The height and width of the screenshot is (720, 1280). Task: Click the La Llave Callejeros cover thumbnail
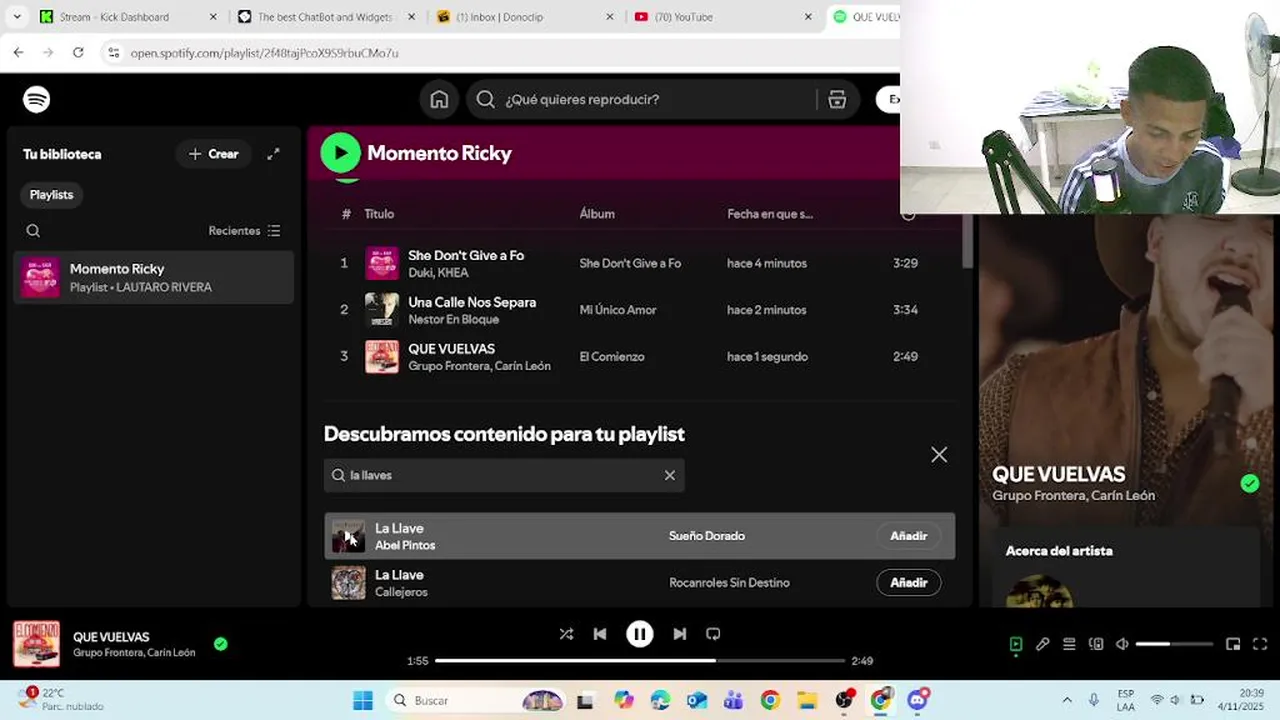(x=349, y=582)
